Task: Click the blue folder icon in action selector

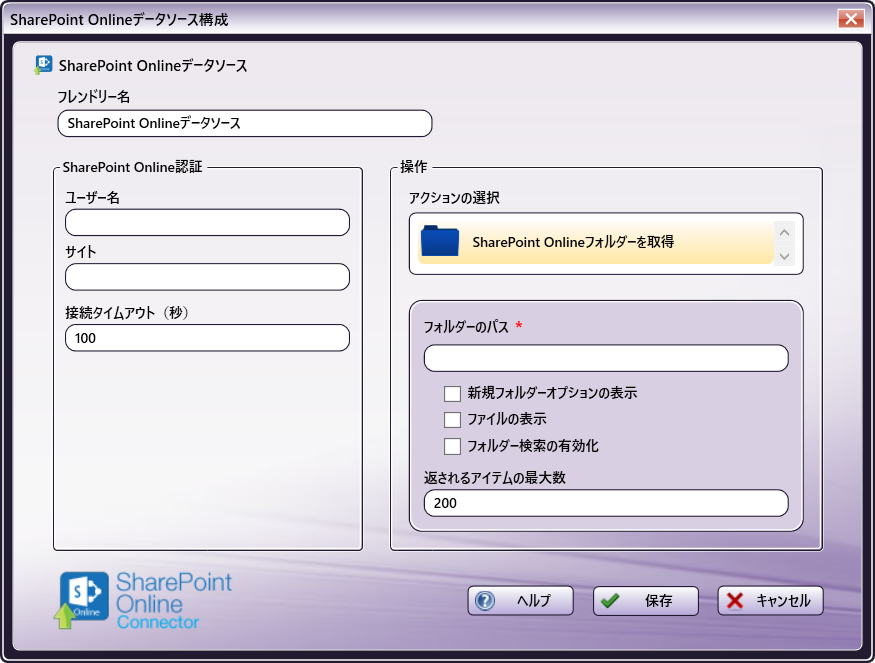Action: click(x=440, y=241)
